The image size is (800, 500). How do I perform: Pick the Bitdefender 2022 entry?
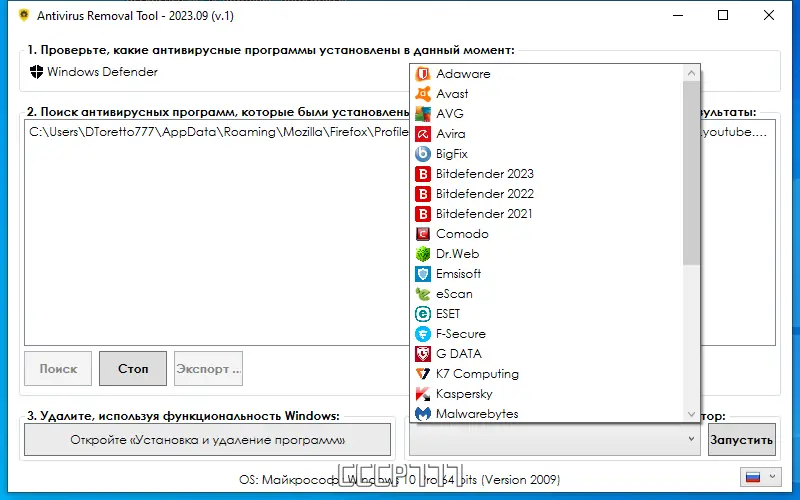click(547, 194)
